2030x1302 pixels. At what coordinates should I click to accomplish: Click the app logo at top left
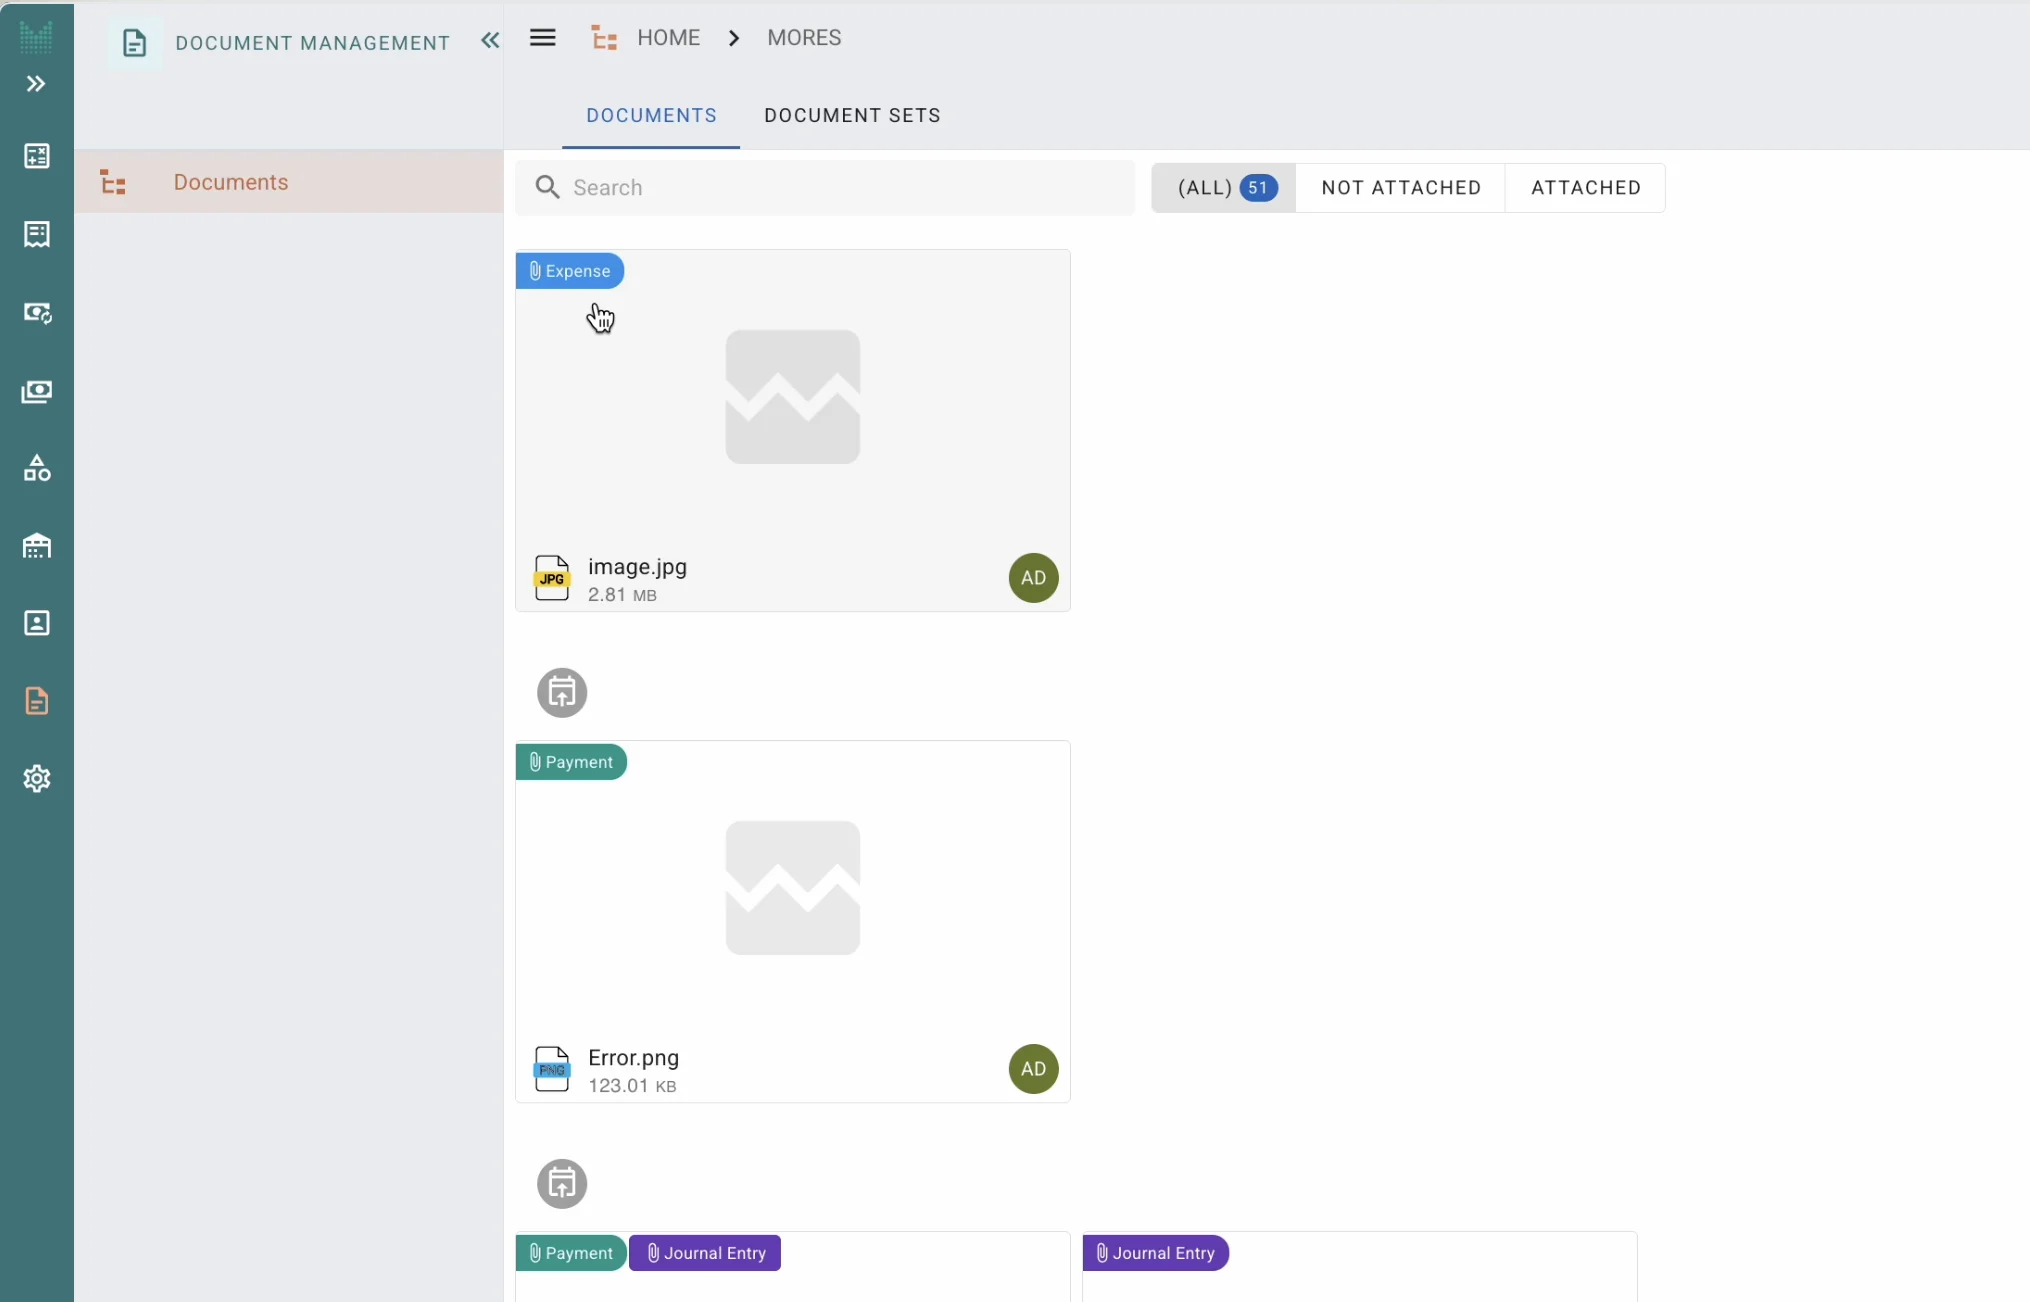[x=36, y=38]
